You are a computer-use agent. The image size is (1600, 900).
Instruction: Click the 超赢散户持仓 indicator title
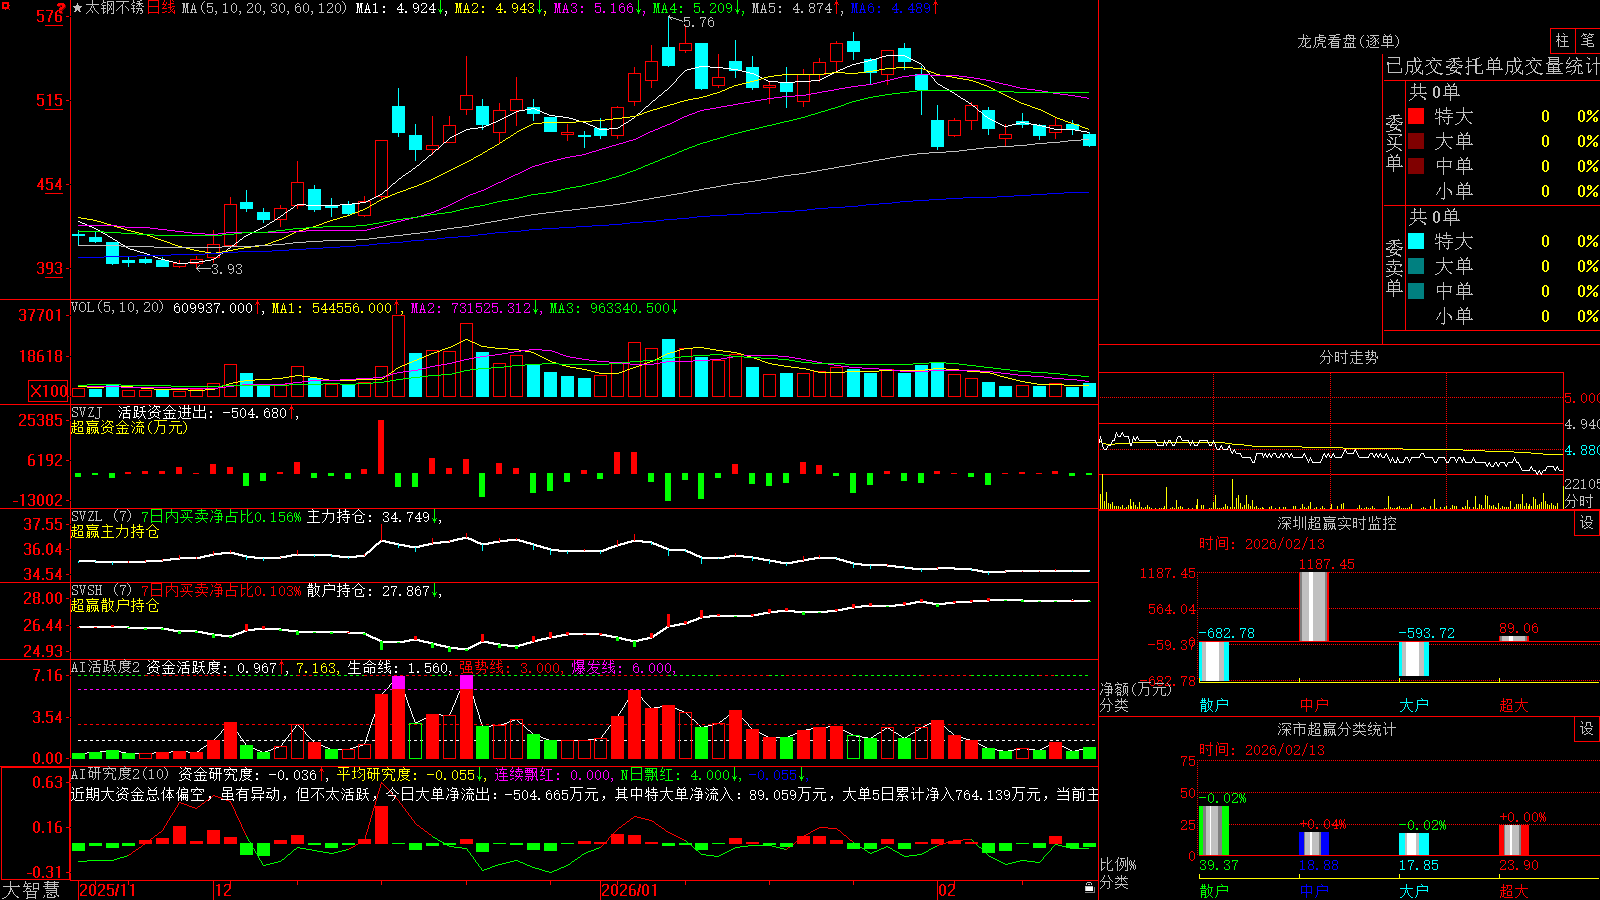pos(115,605)
